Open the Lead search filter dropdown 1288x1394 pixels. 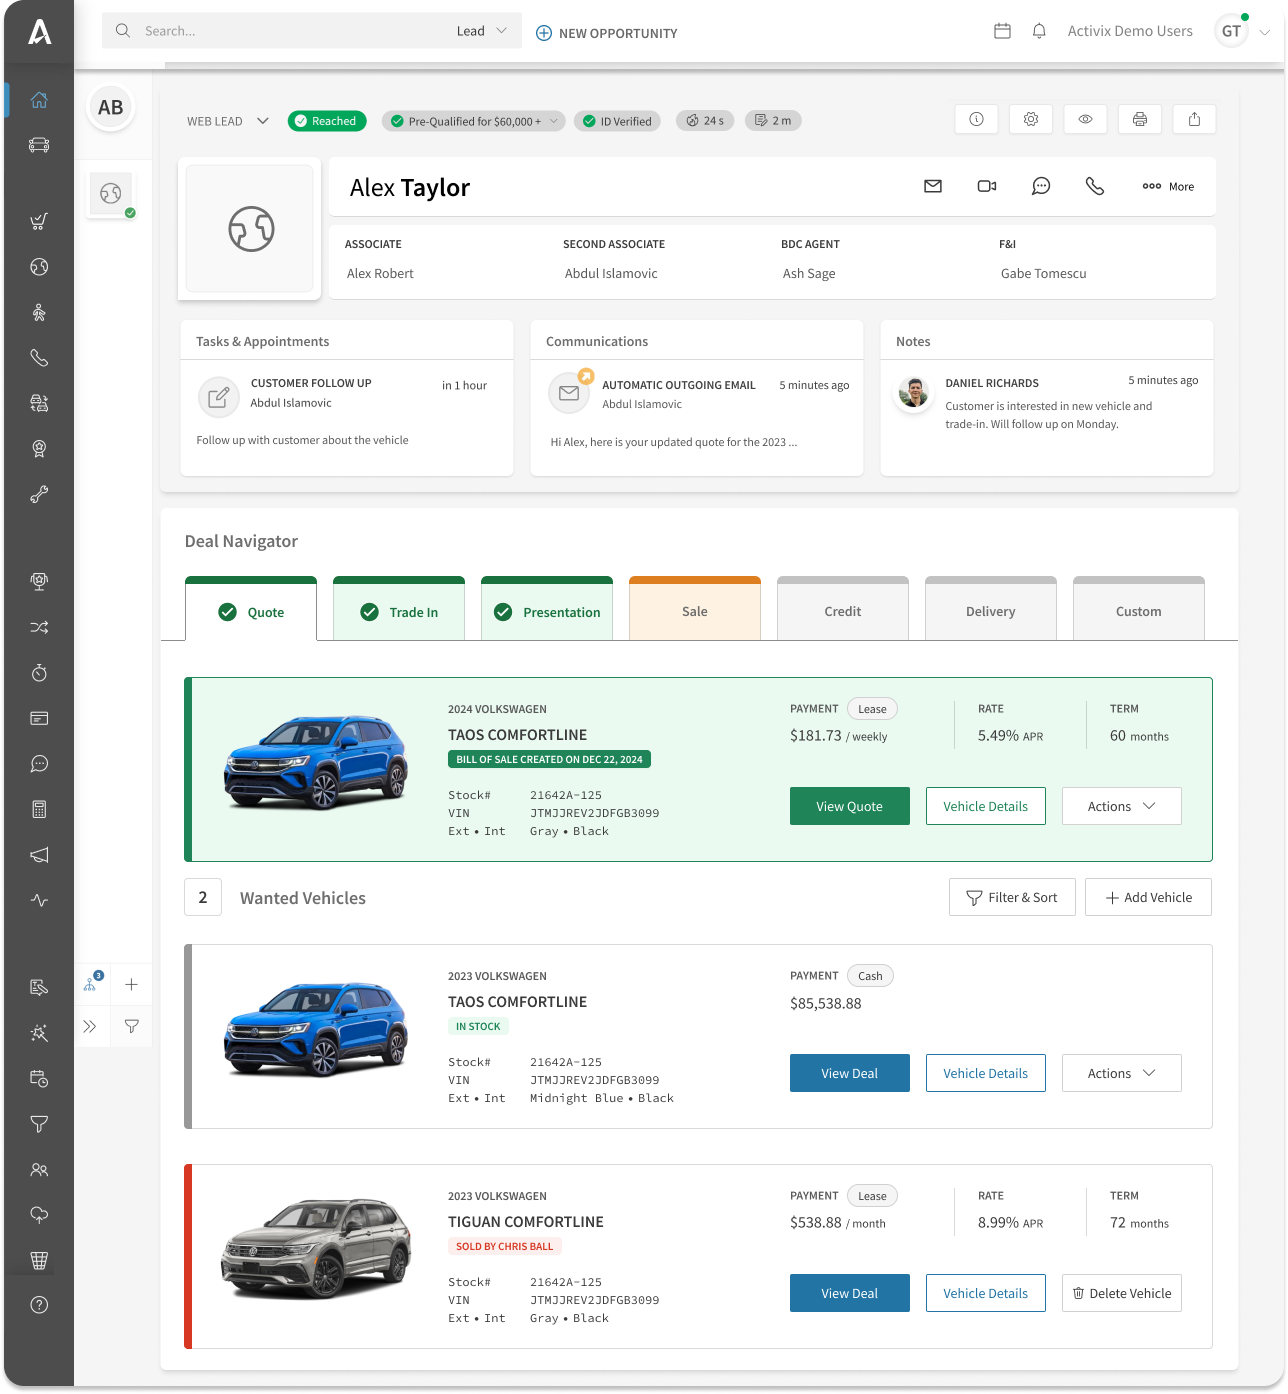point(483,31)
